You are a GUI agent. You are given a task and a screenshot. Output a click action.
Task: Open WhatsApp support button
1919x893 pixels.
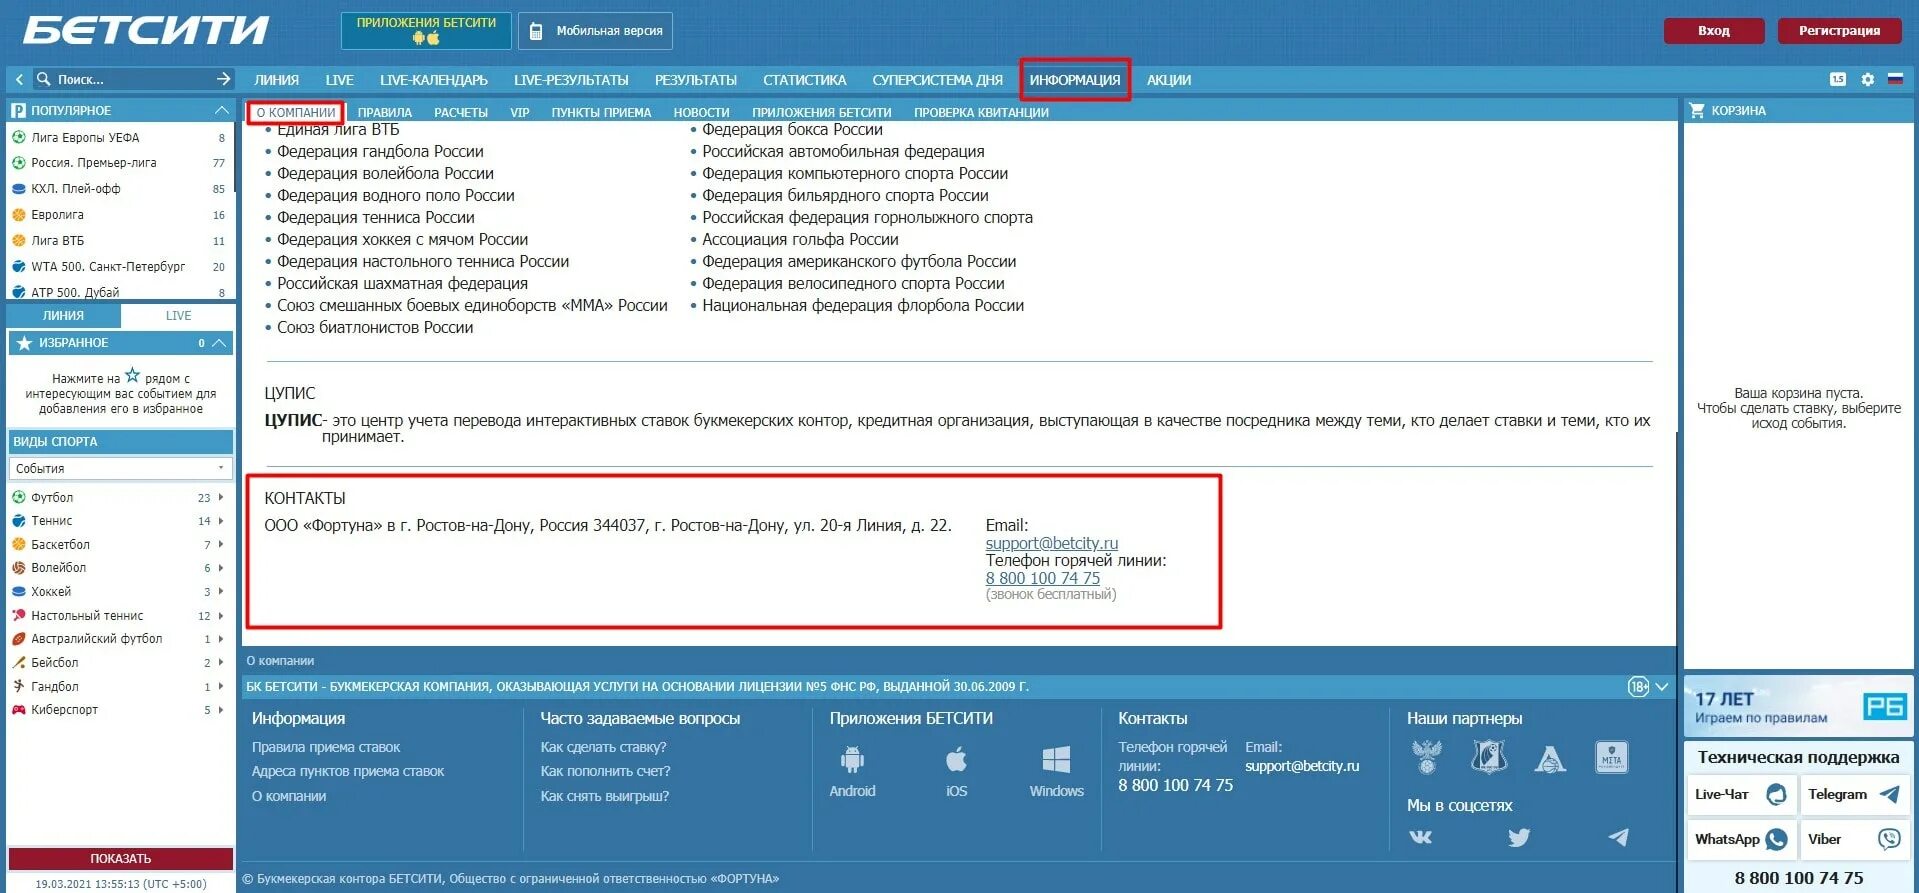click(1742, 839)
